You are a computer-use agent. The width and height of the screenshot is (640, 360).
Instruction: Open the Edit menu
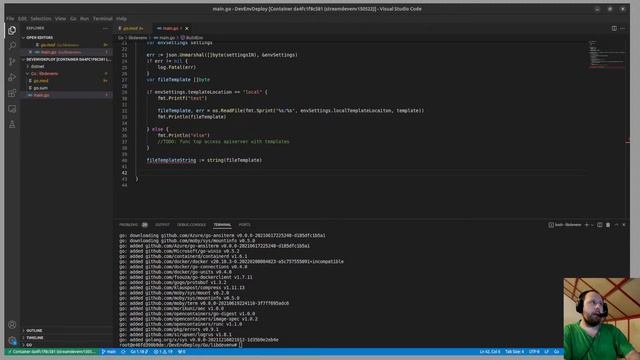click(x=22, y=18)
